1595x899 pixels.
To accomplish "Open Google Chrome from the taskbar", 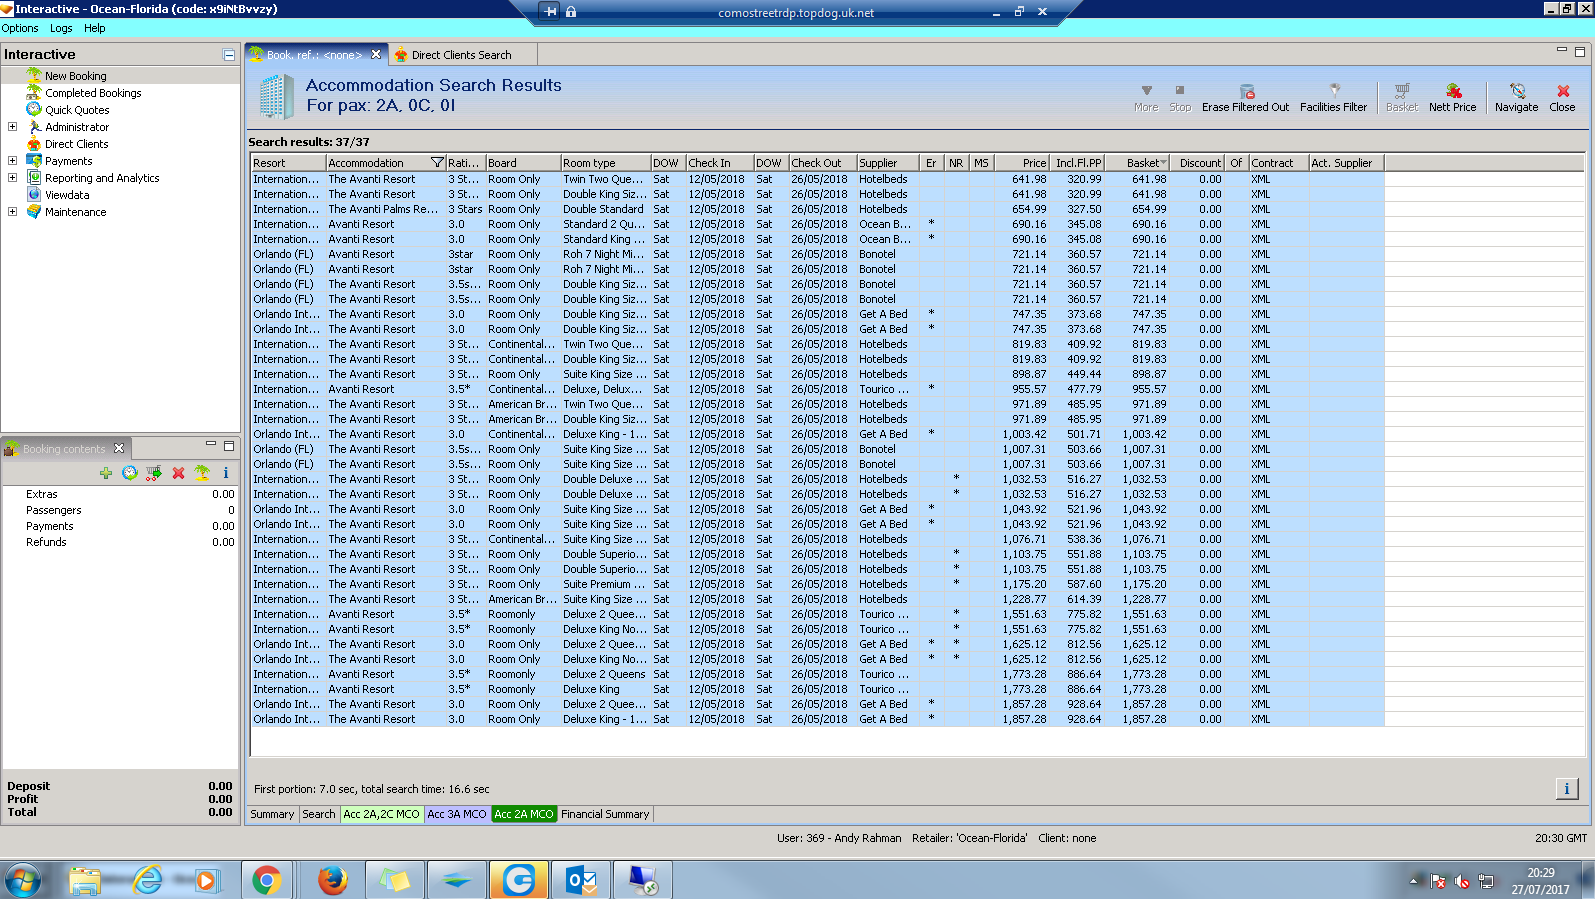I will [x=266, y=880].
